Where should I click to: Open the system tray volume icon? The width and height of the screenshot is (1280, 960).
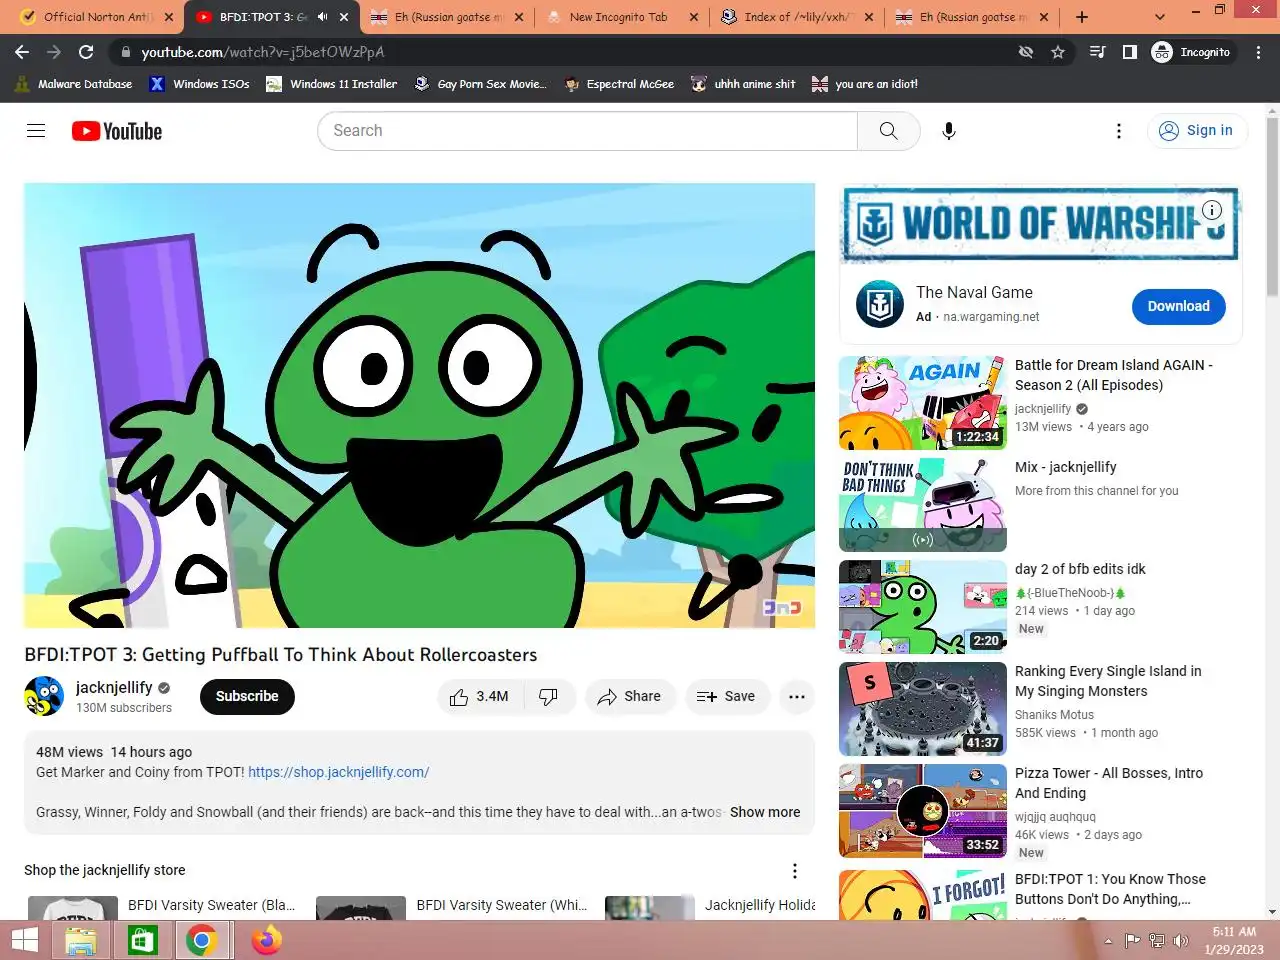(x=1180, y=941)
